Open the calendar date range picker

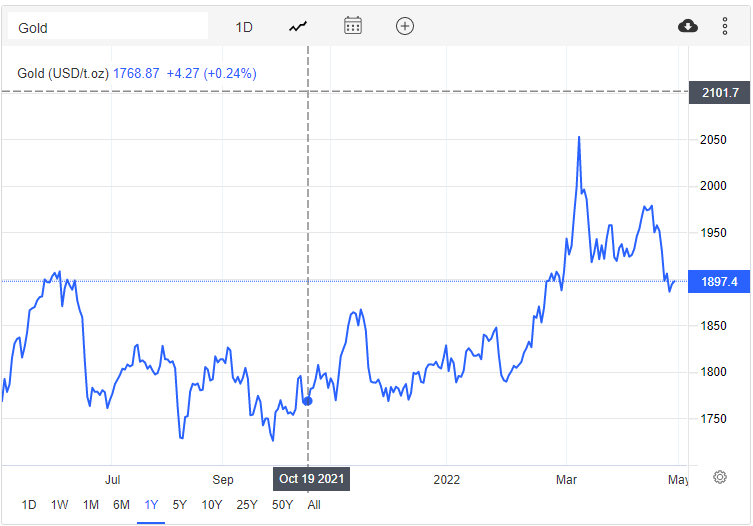click(353, 26)
